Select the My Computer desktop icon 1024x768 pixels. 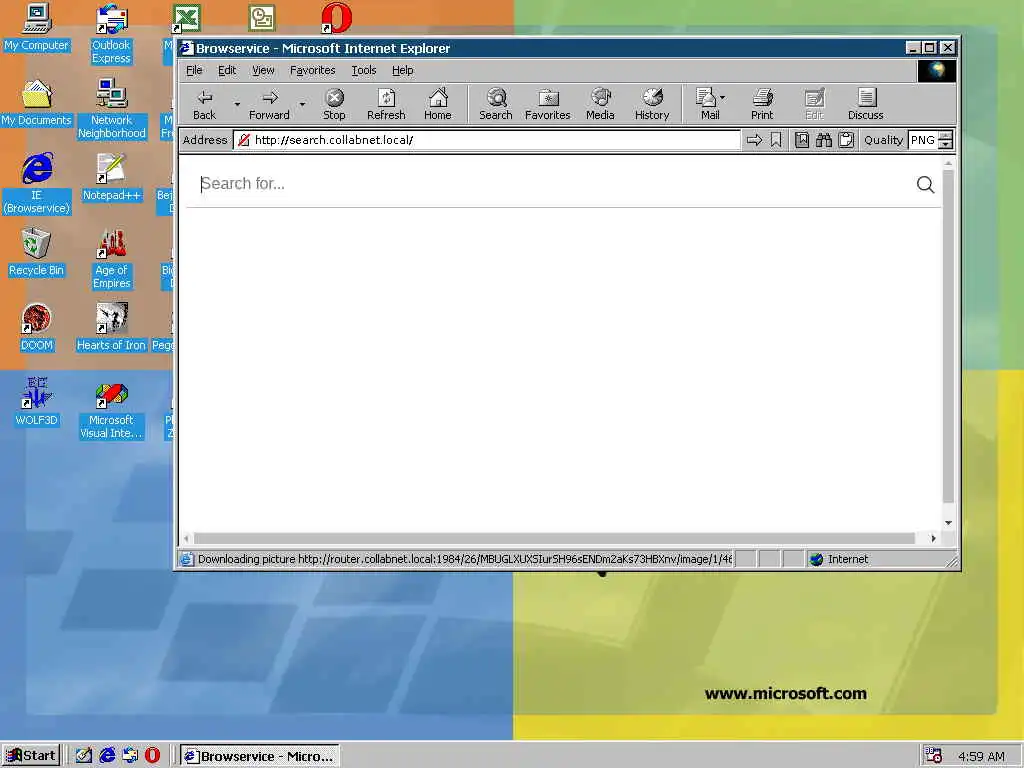pos(36,27)
